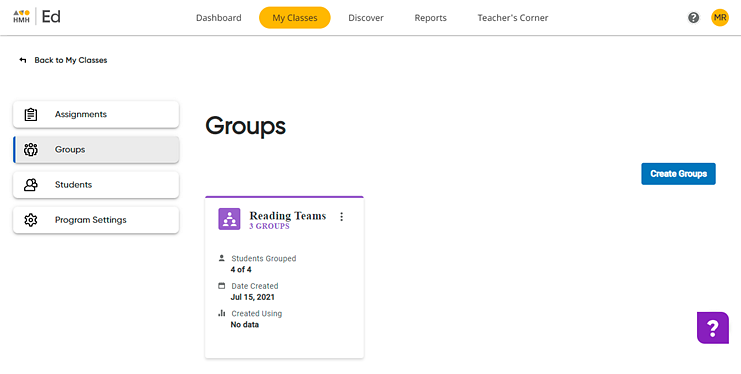The image size is (741, 374).
Task: Click the 'No data' value
Action: click(245, 325)
